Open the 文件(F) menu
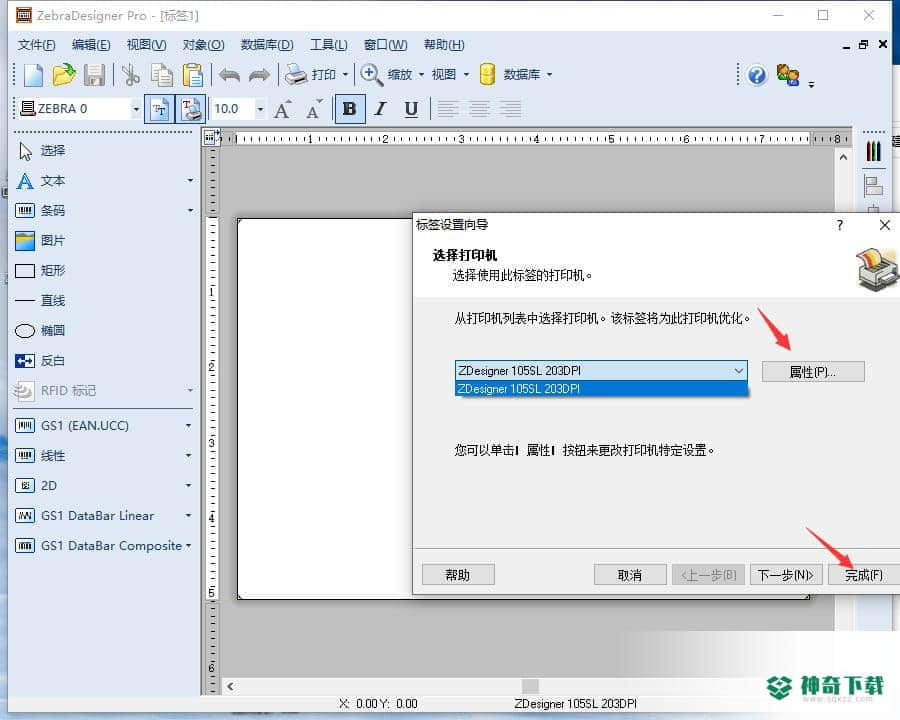 [36, 45]
